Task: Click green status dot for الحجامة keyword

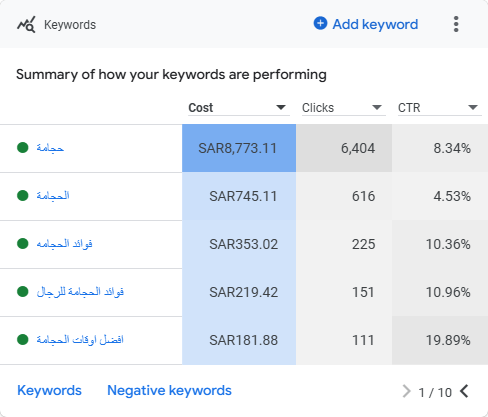Action: tap(23, 195)
